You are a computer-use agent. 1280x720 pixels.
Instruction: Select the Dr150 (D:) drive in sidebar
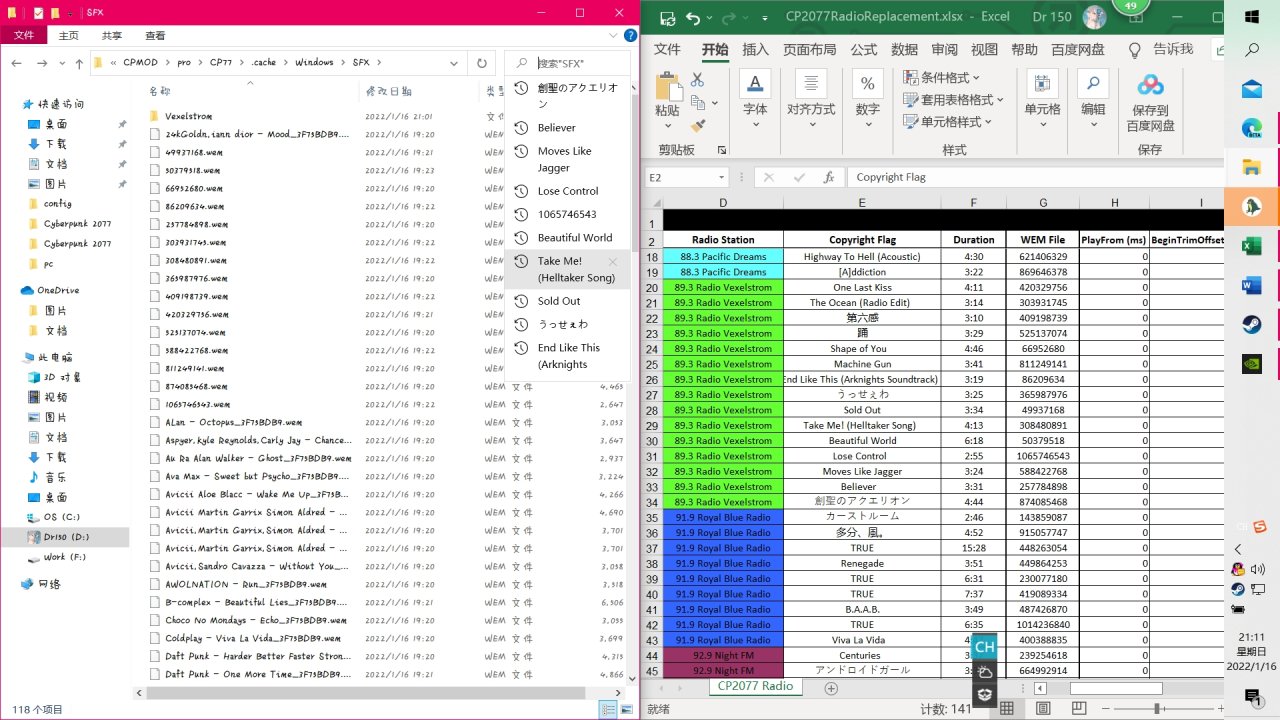tap(66, 537)
